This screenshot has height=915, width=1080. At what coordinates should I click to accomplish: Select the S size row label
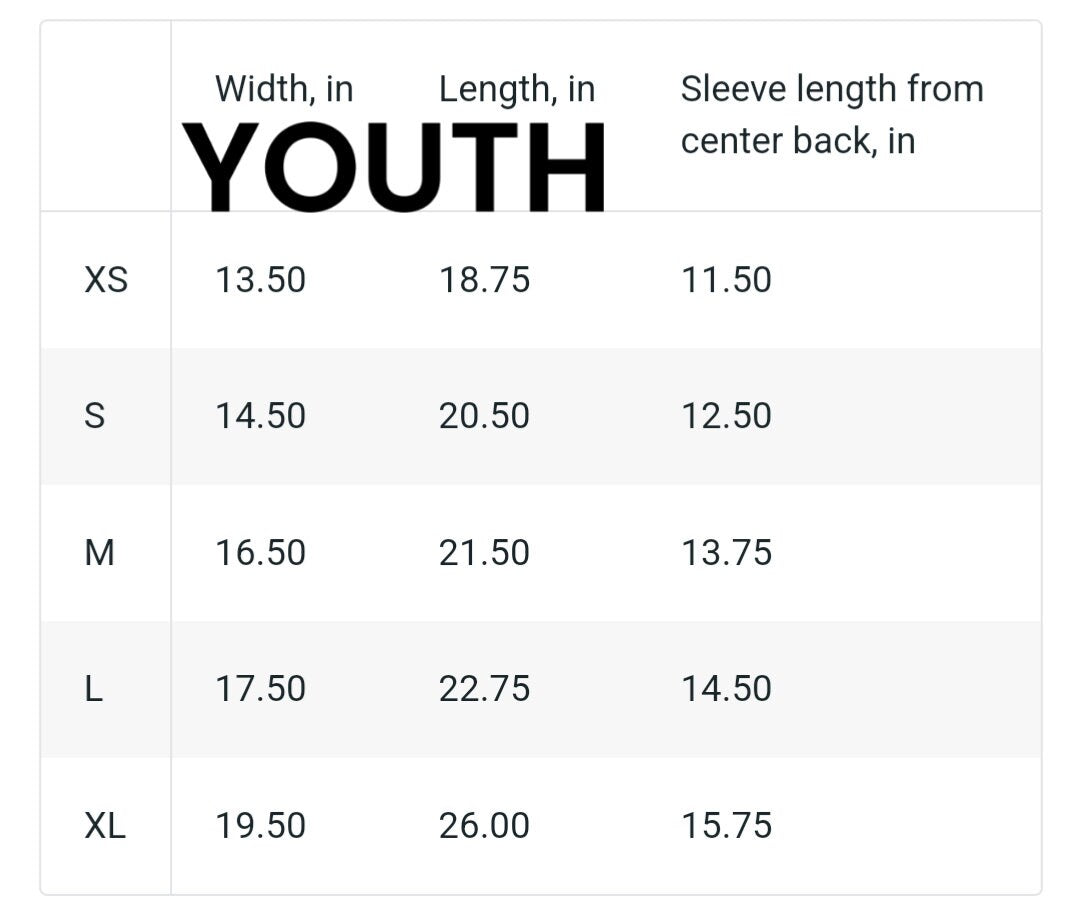[x=94, y=415]
